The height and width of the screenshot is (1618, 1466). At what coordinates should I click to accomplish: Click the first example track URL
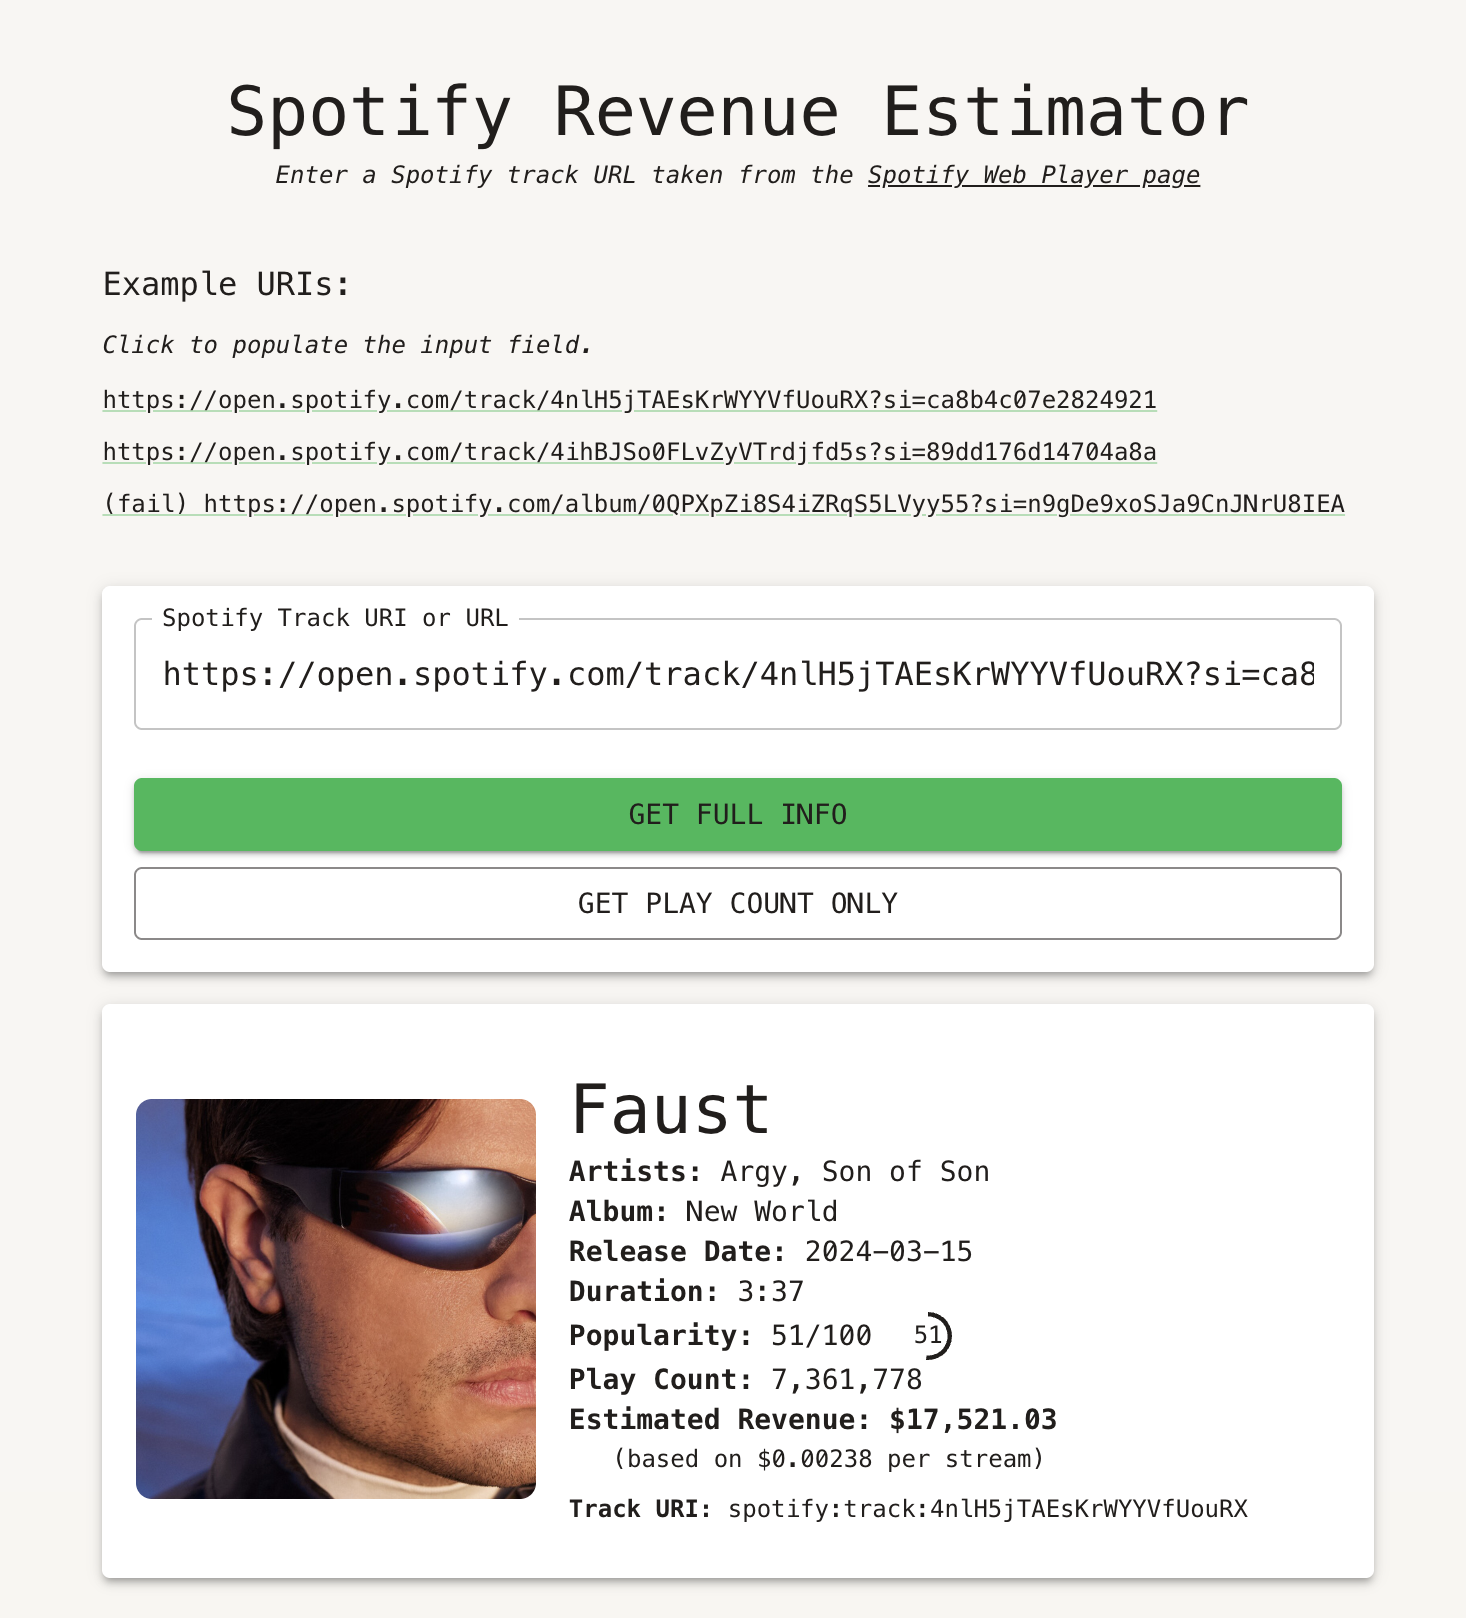pos(629,399)
